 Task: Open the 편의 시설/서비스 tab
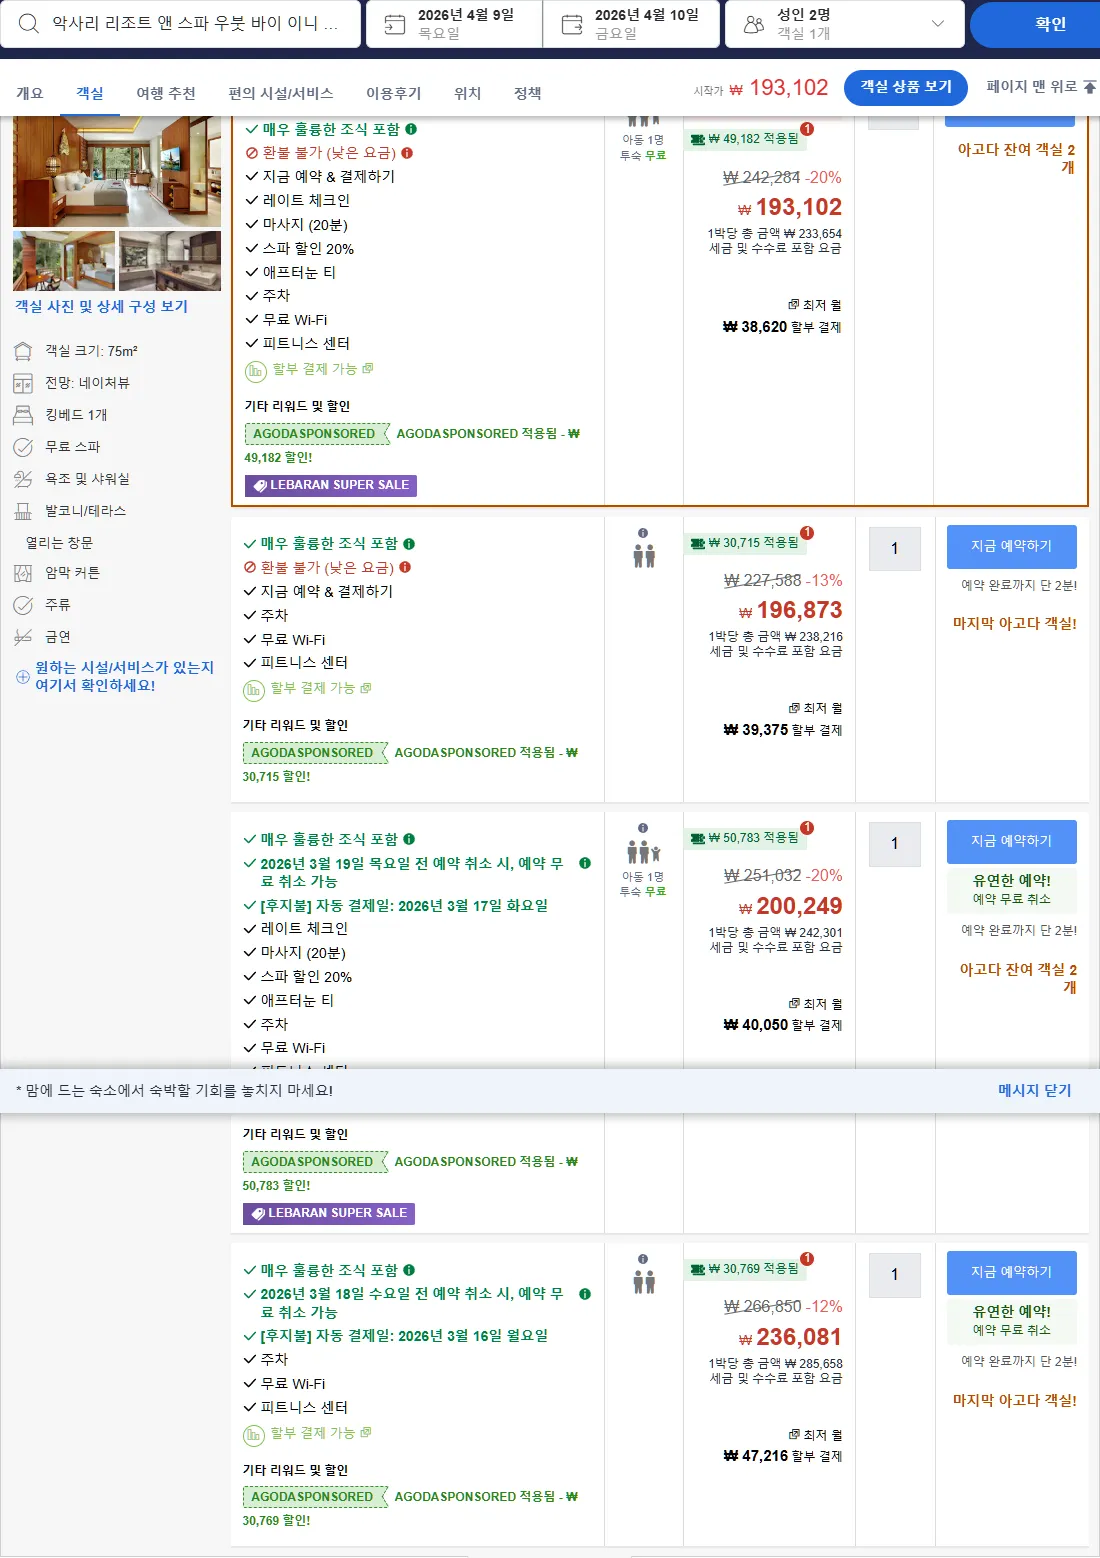pos(281,93)
